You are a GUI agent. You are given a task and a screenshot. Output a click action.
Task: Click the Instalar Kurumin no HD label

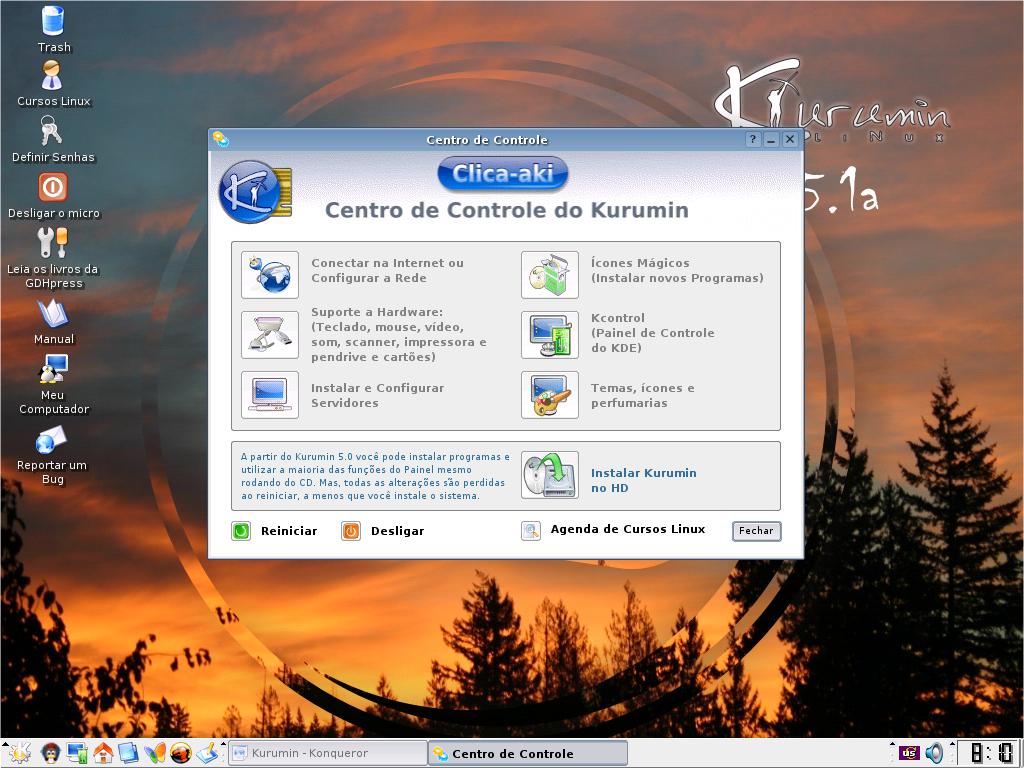(643, 480)
